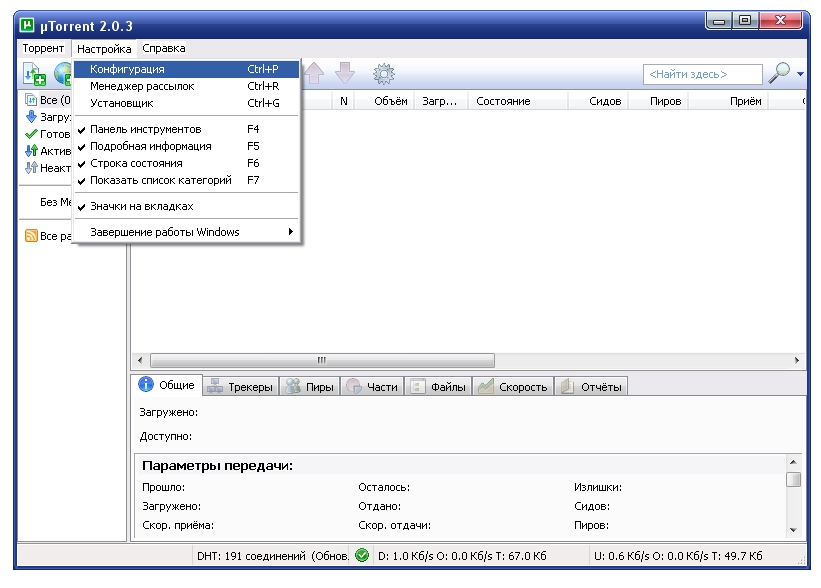Click the details panel scroll down arrow

click(x=793, y=530)
